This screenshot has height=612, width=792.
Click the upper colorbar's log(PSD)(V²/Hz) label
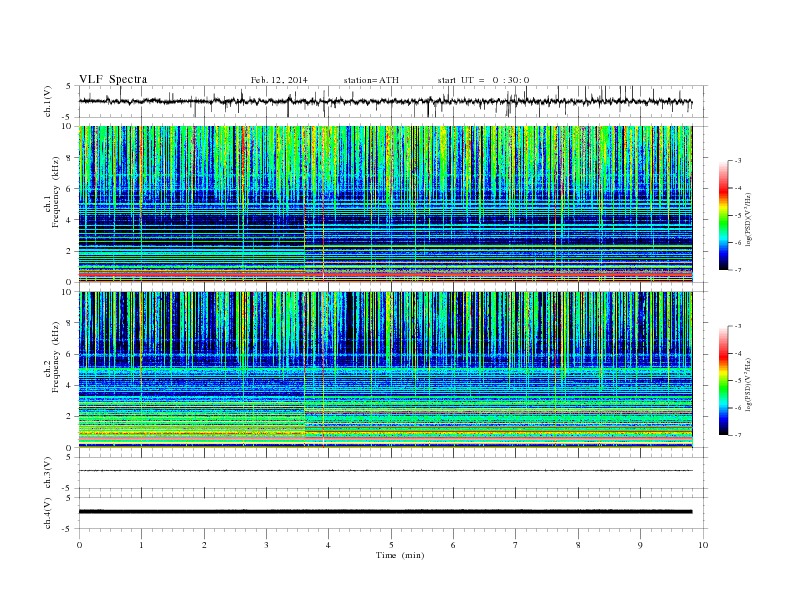(749, 219)
